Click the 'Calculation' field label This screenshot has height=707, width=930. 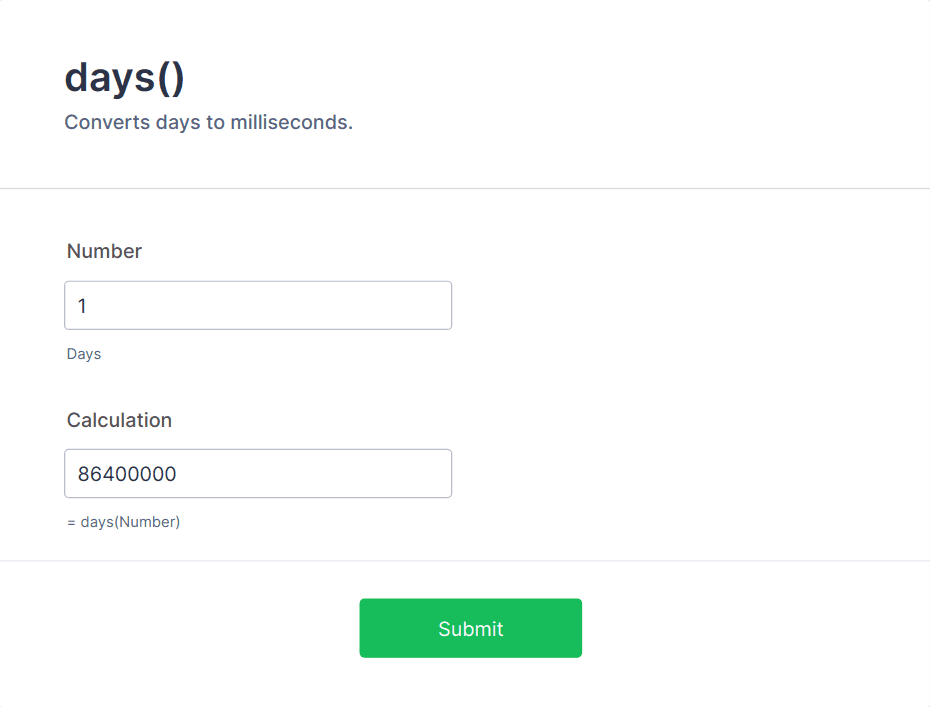pyautogui.click(x=119, y=420)
